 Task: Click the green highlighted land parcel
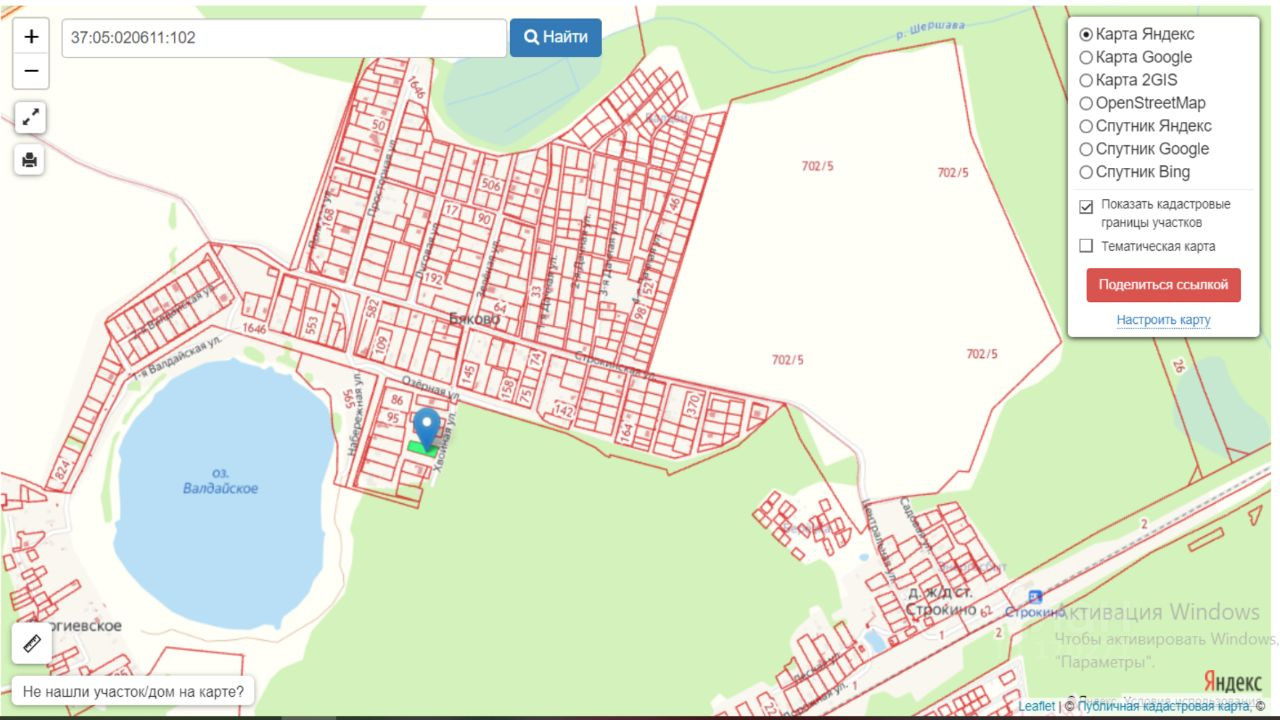coord(422,448)
